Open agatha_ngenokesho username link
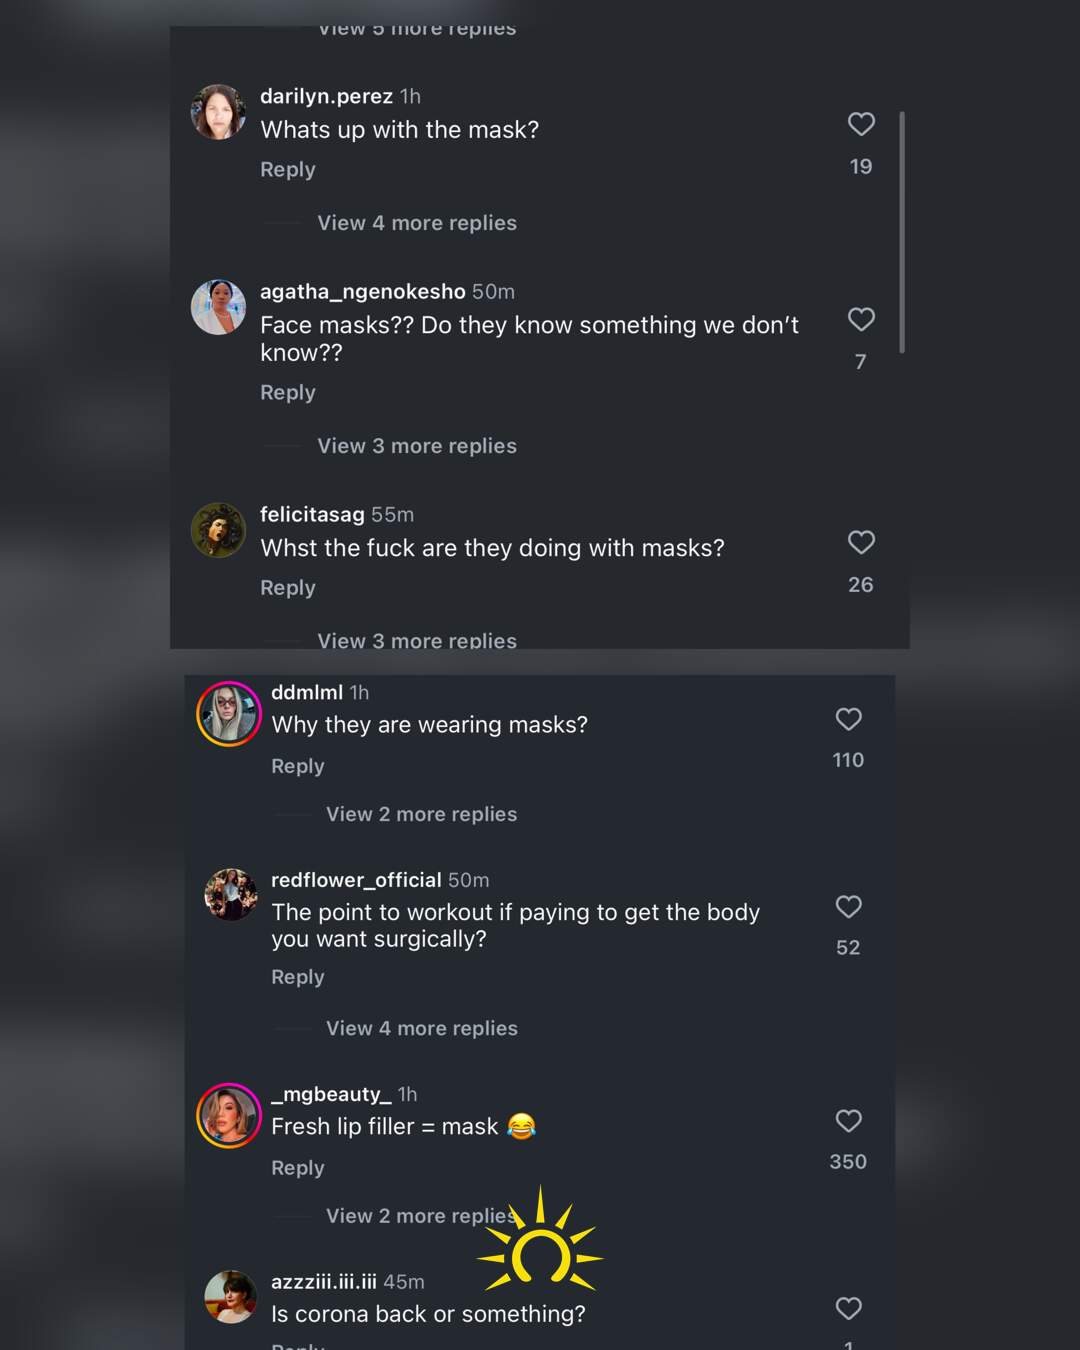Screen dimensions: 1080x1350 click(x=362, y=292)
